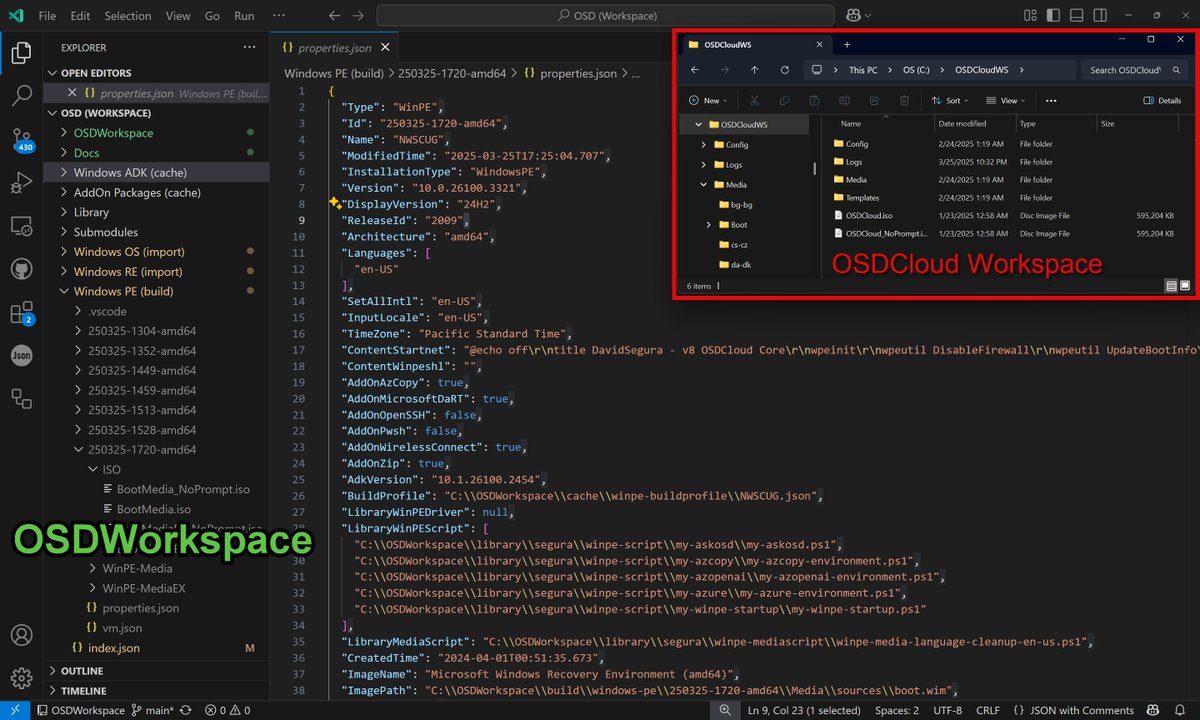Open index.json in the explorer tree
Screen dimensions: 1200x720
(x=114, y=648)
